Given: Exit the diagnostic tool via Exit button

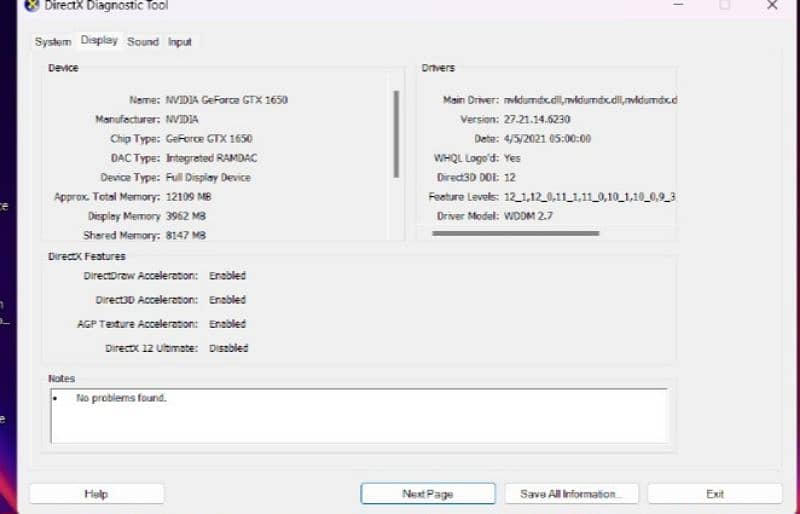Looking at the screenshot, I should tap(714, 494).
